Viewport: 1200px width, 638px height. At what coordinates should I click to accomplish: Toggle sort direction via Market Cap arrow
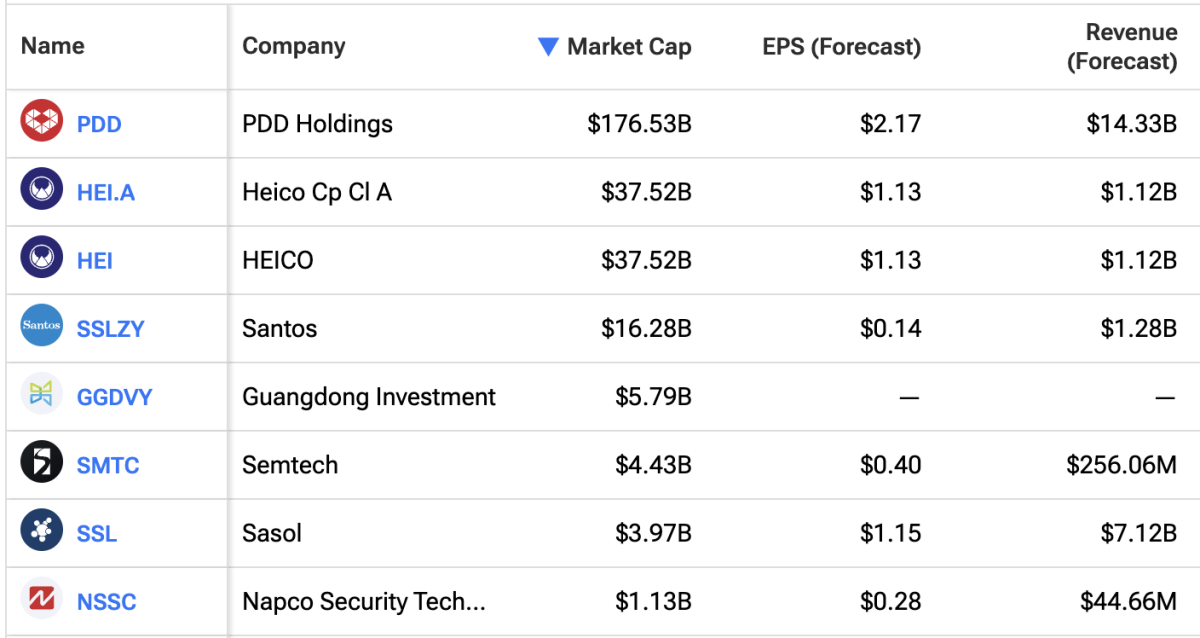pyautogui.click(x=547, y=47)
